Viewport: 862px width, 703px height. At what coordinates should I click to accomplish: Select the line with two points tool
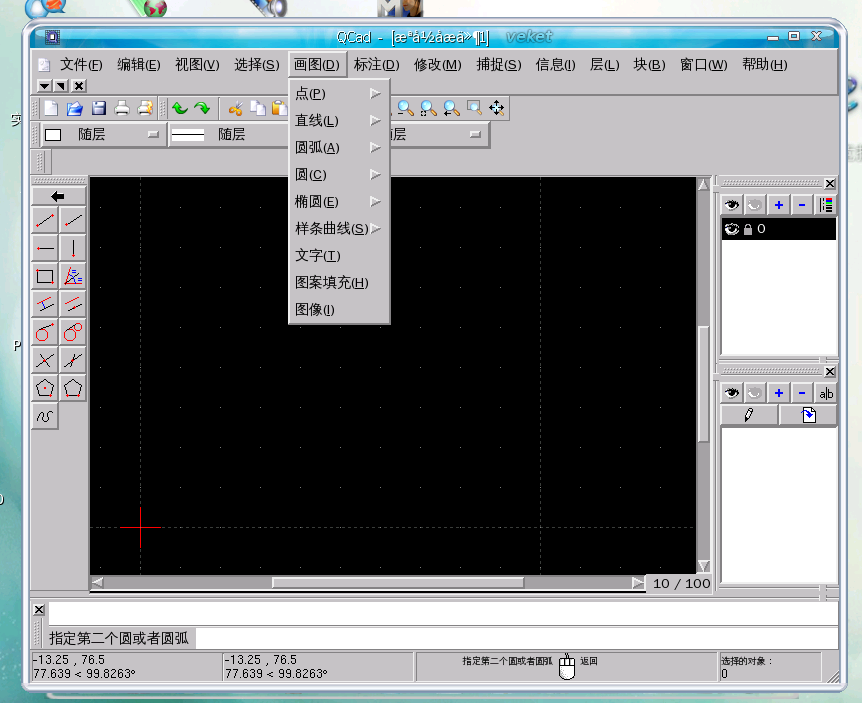click(x=45, y=220)
